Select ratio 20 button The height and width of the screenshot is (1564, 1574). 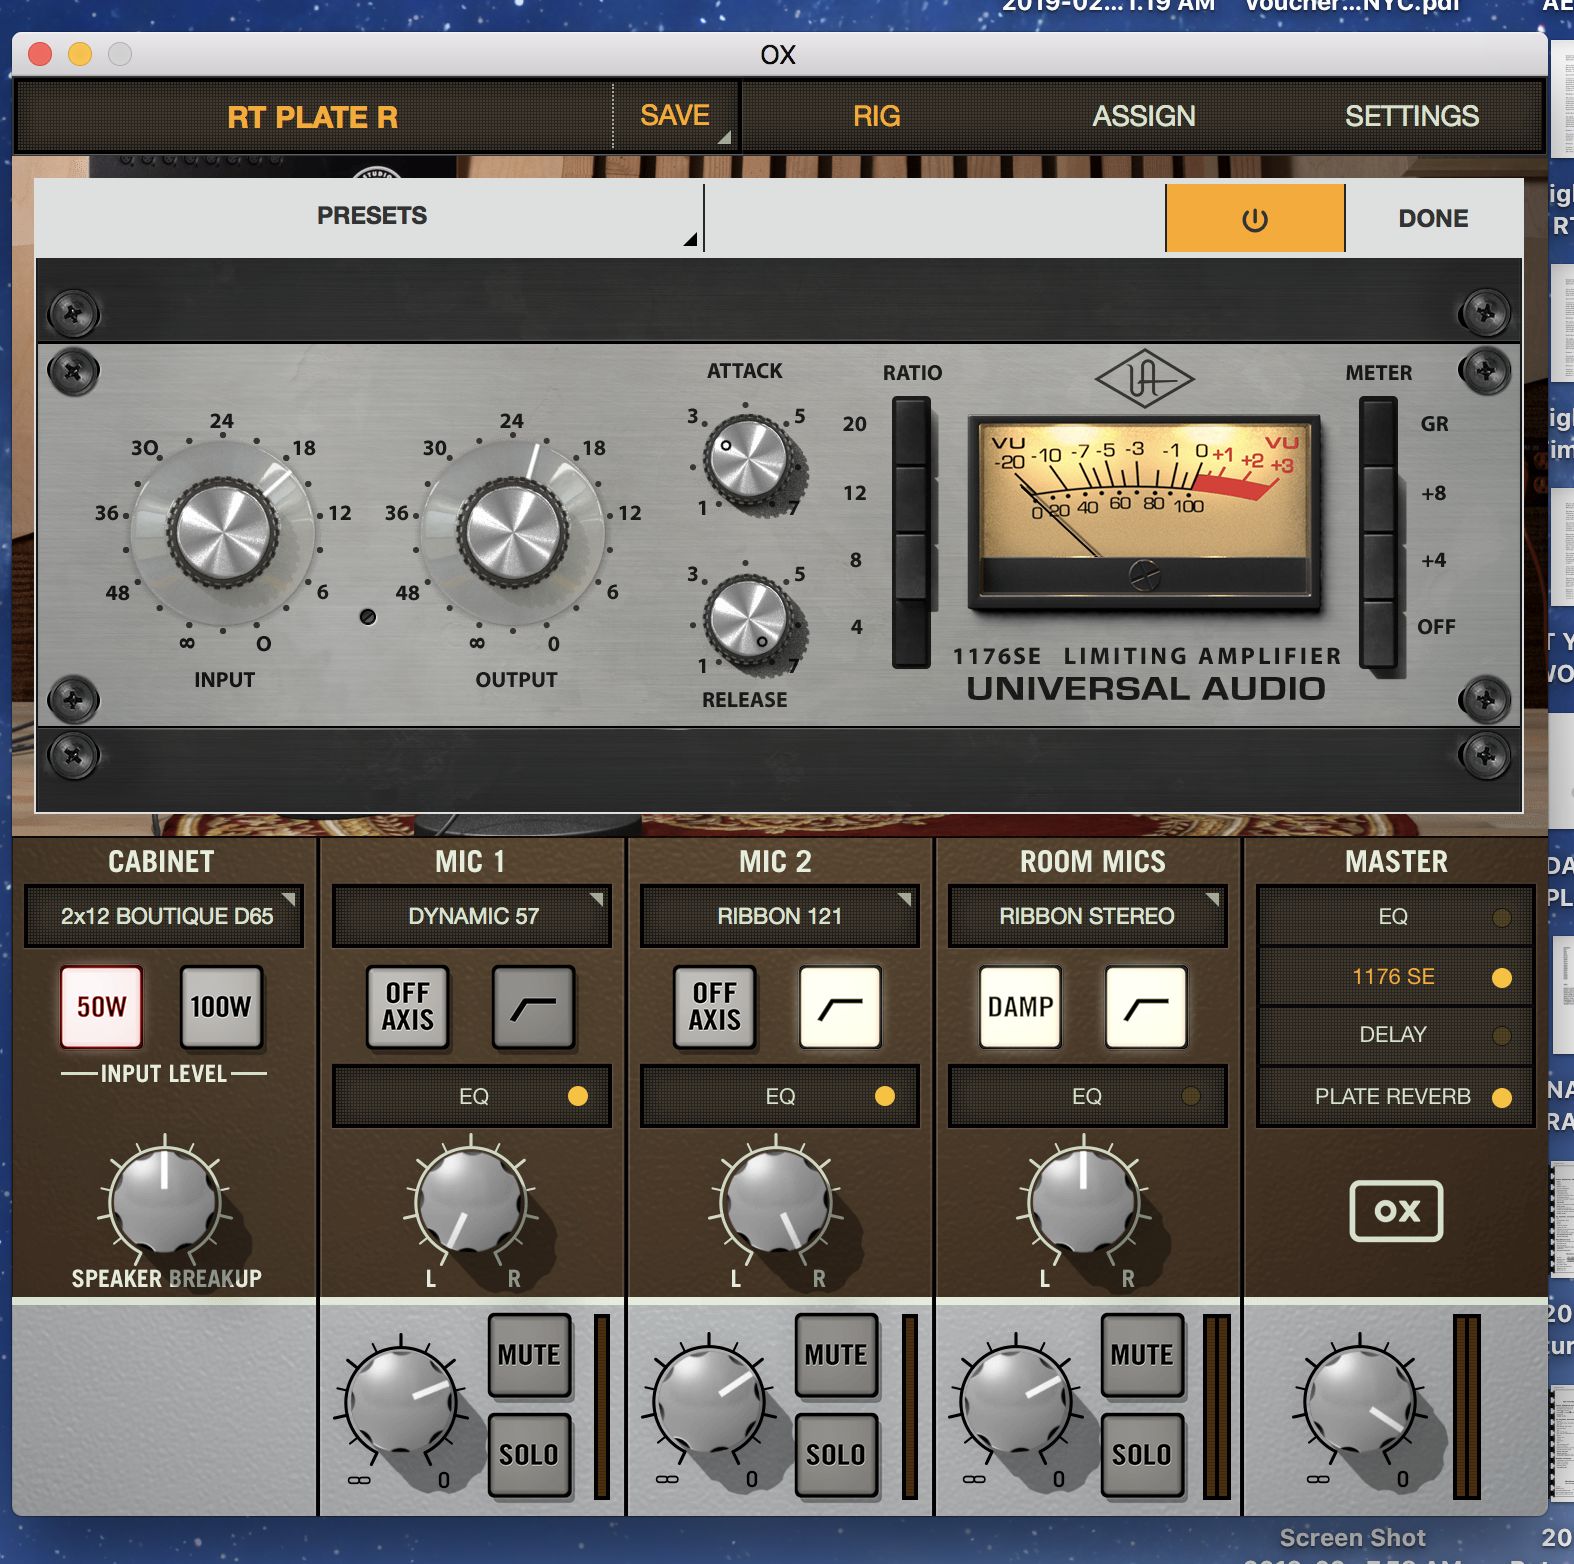click(x=911, y=430)
